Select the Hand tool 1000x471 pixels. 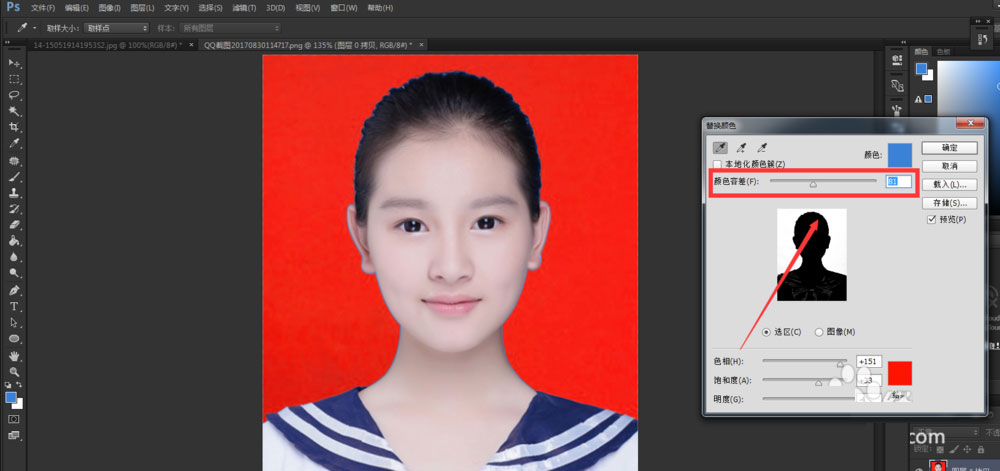pyautogui.click(x=14, y=355)
